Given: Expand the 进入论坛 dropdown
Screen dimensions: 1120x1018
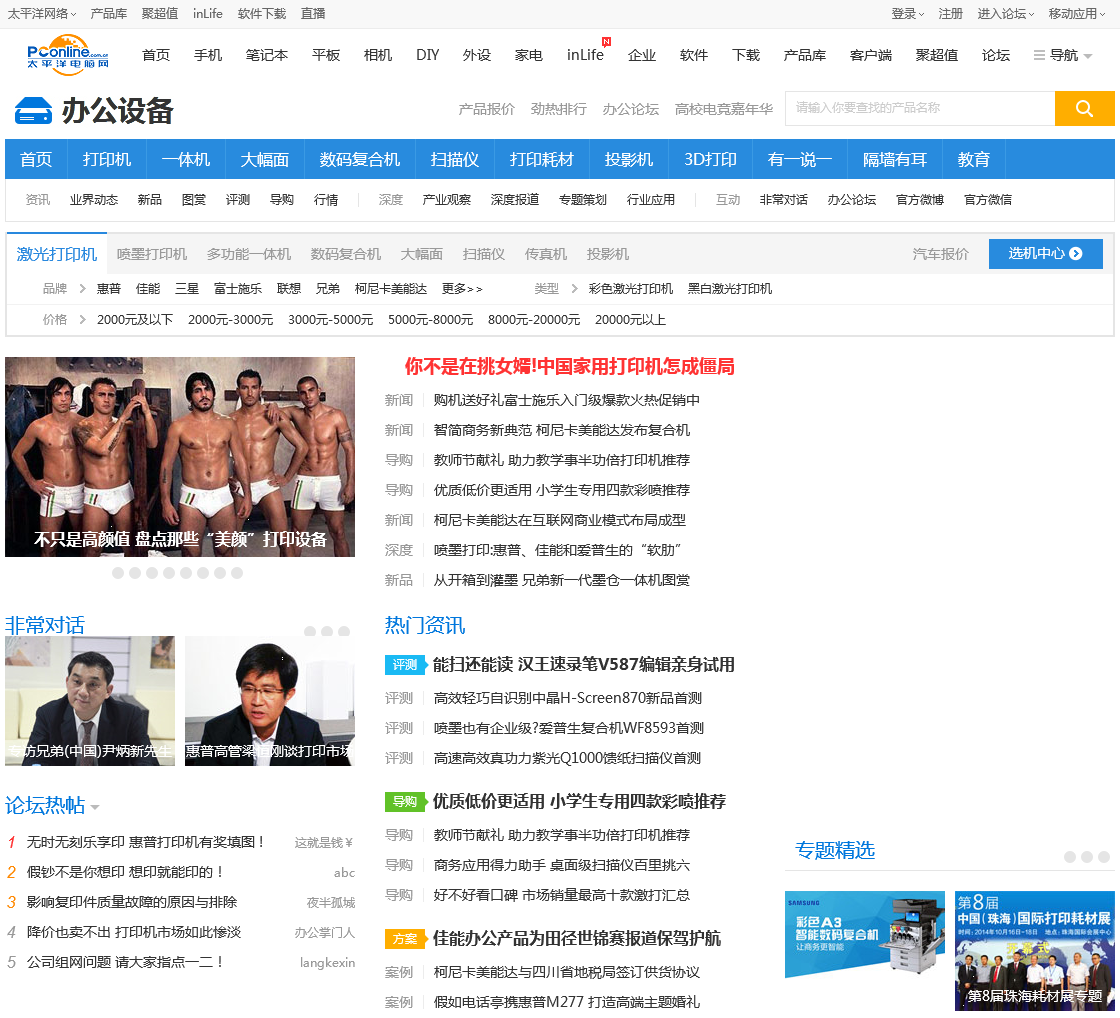Looking at the screenshot, I should point(1006,14).
